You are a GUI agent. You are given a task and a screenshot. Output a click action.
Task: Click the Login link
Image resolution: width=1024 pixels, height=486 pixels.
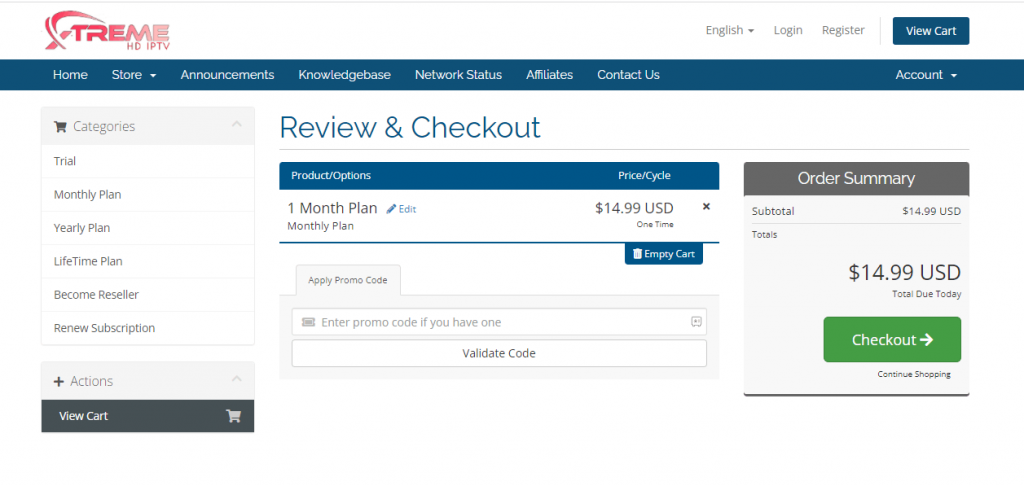[x=788, y=30]
